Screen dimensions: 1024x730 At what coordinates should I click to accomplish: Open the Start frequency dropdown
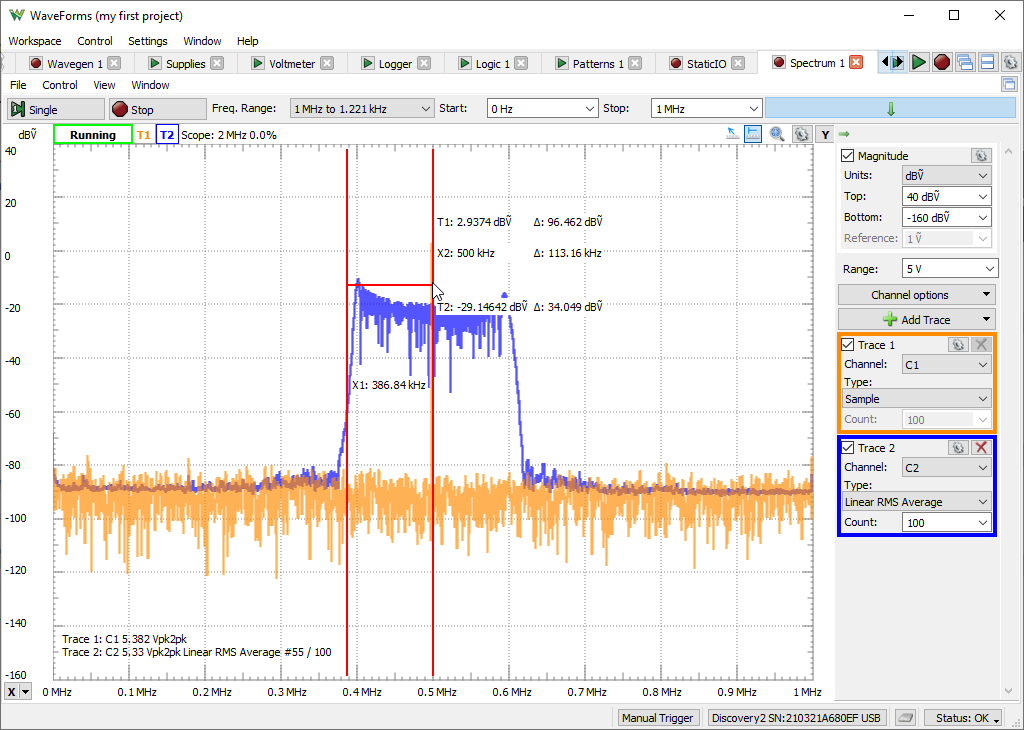[x=543, y=108]
